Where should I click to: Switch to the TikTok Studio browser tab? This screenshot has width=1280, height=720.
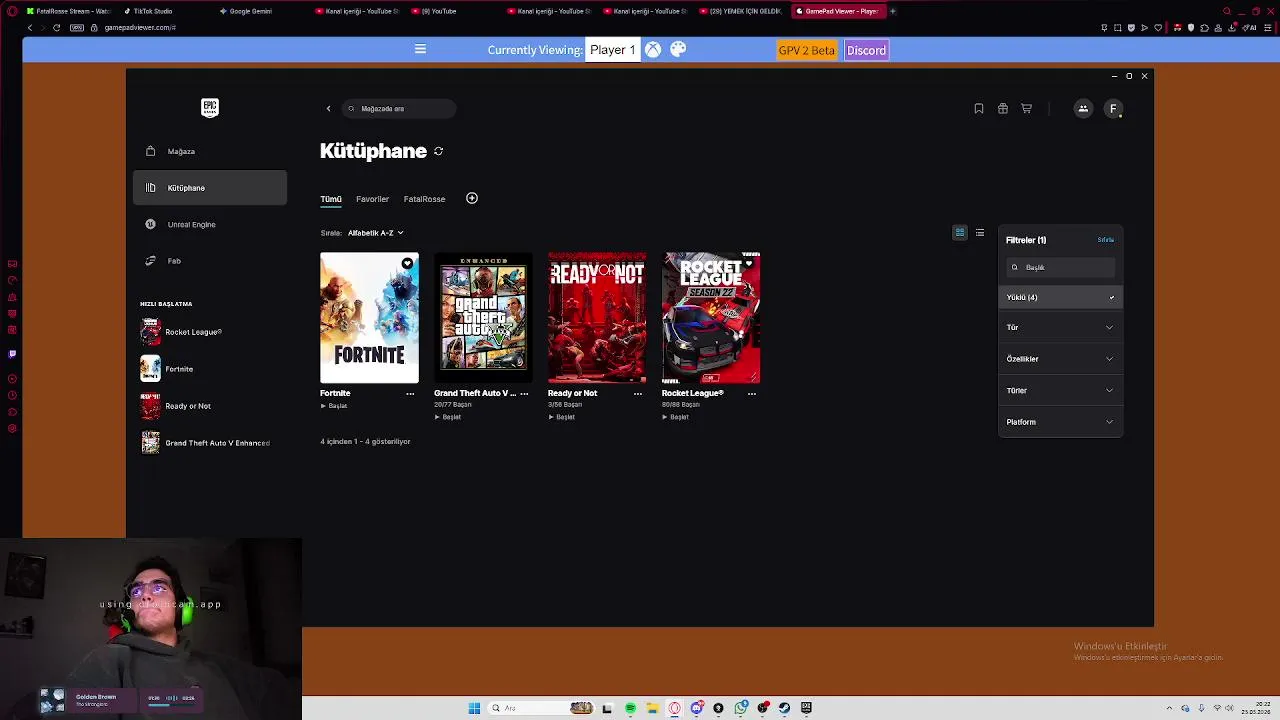point(150,11)
